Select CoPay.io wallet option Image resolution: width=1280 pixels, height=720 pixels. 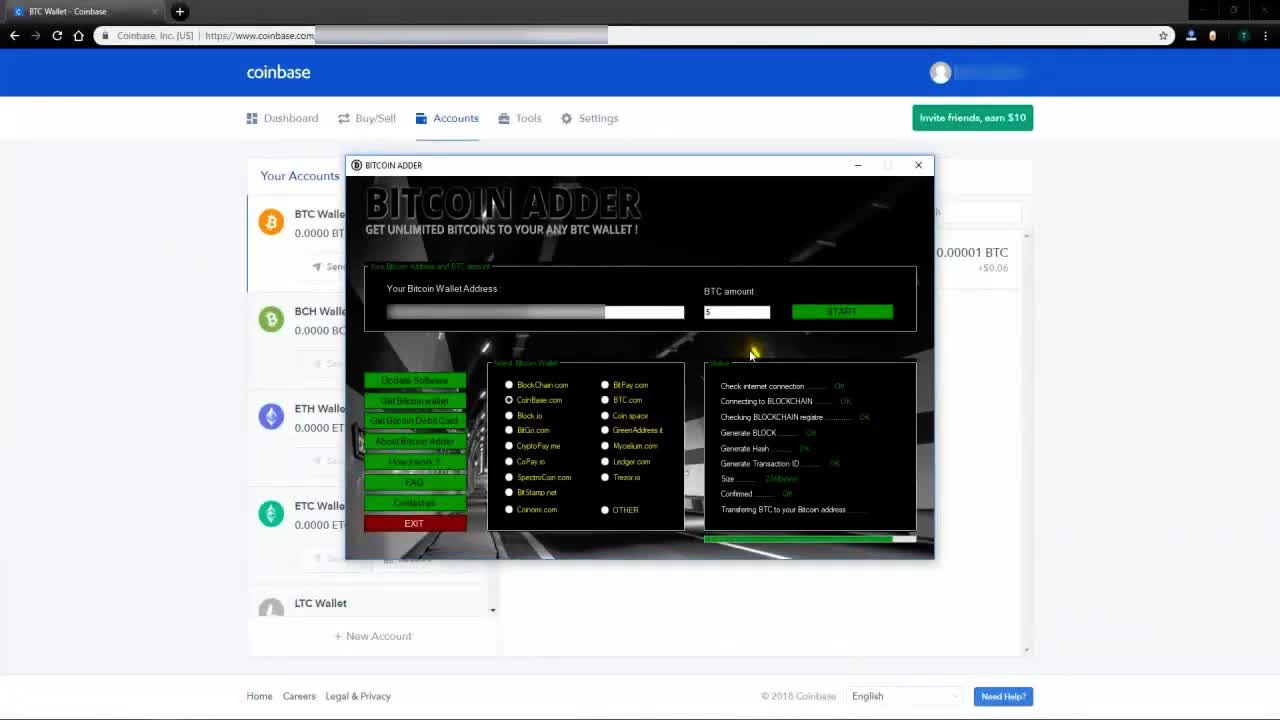coord(509,462)
